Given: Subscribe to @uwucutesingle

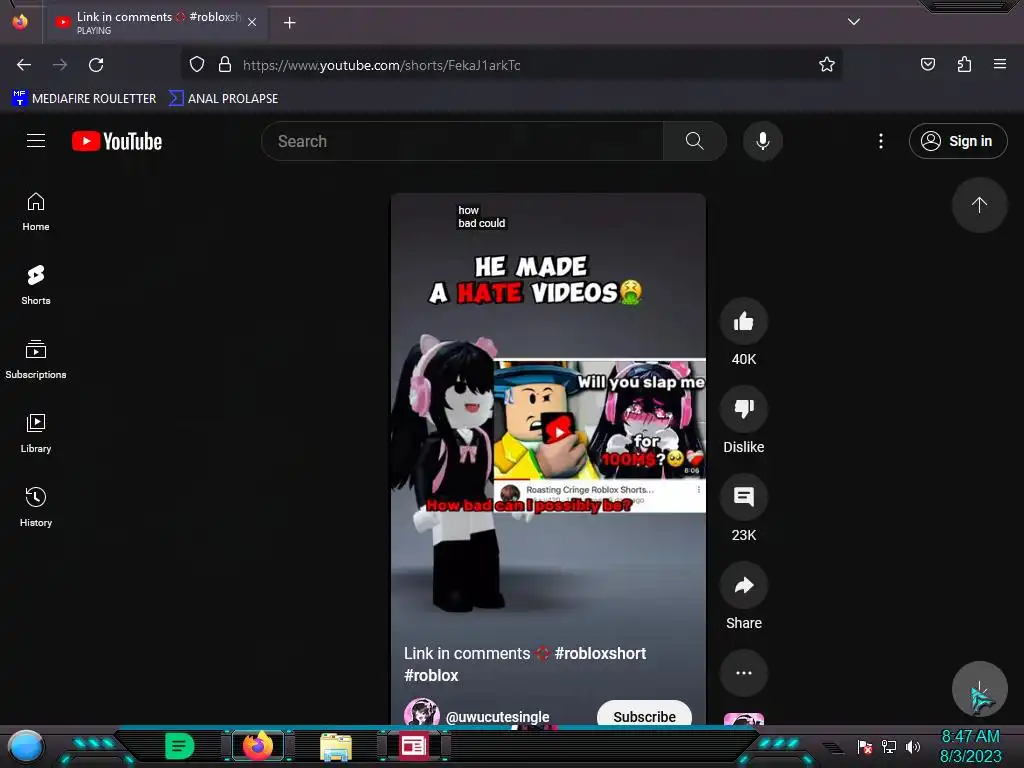Looking at the screenshot, I should click(644, 714).
